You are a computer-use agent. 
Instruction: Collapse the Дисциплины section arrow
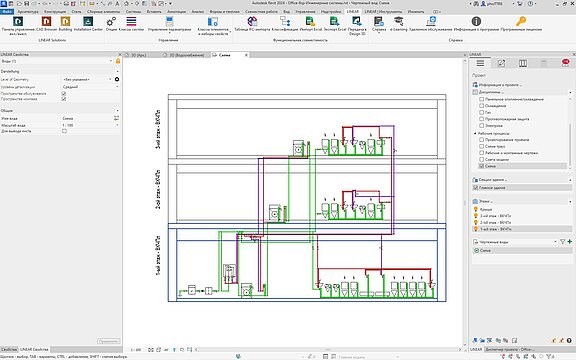coord(570,92)
